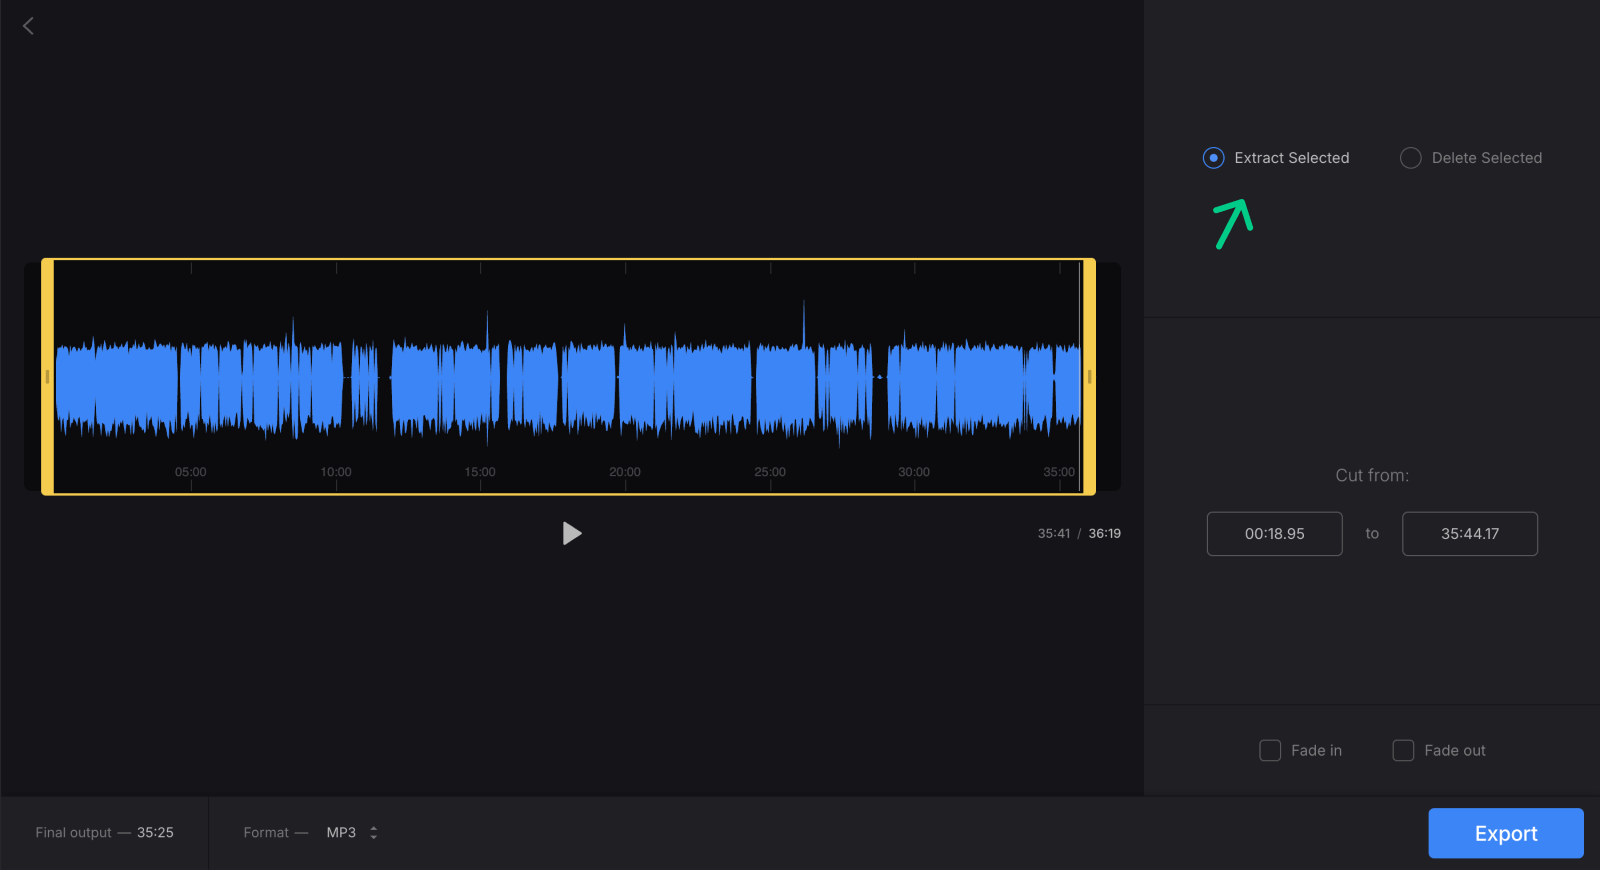Go back using the top-left arrow

tap(28, 26)
